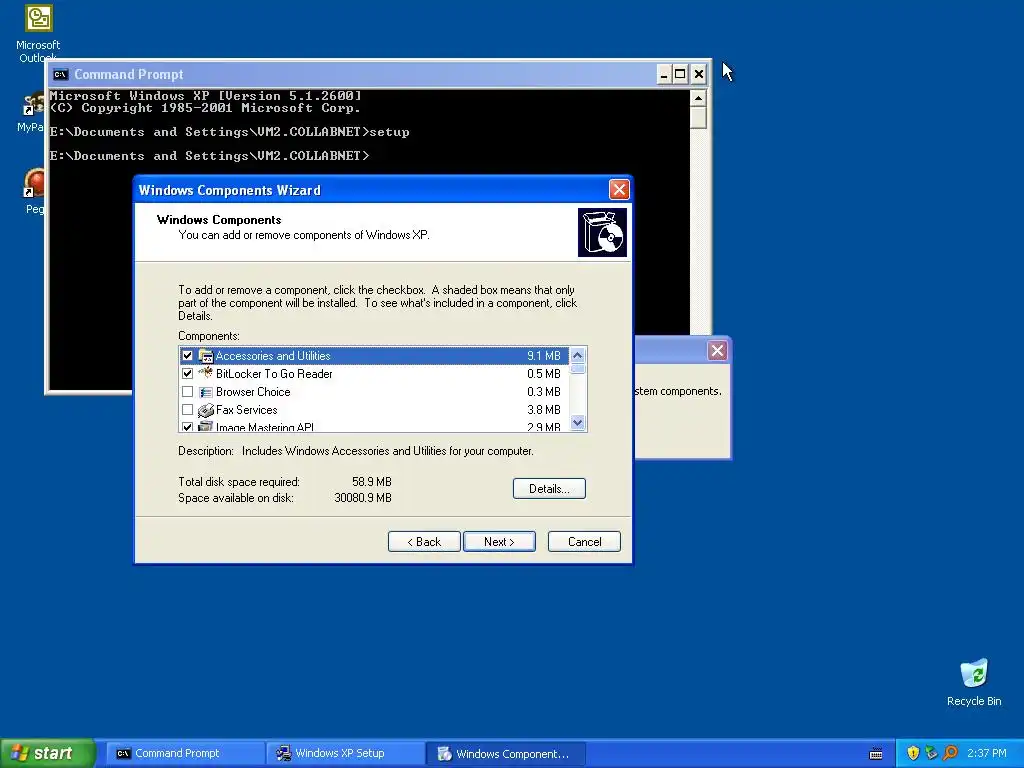
Task: Close the dialog behind the wizard
Action: click(x=717, y=351)
